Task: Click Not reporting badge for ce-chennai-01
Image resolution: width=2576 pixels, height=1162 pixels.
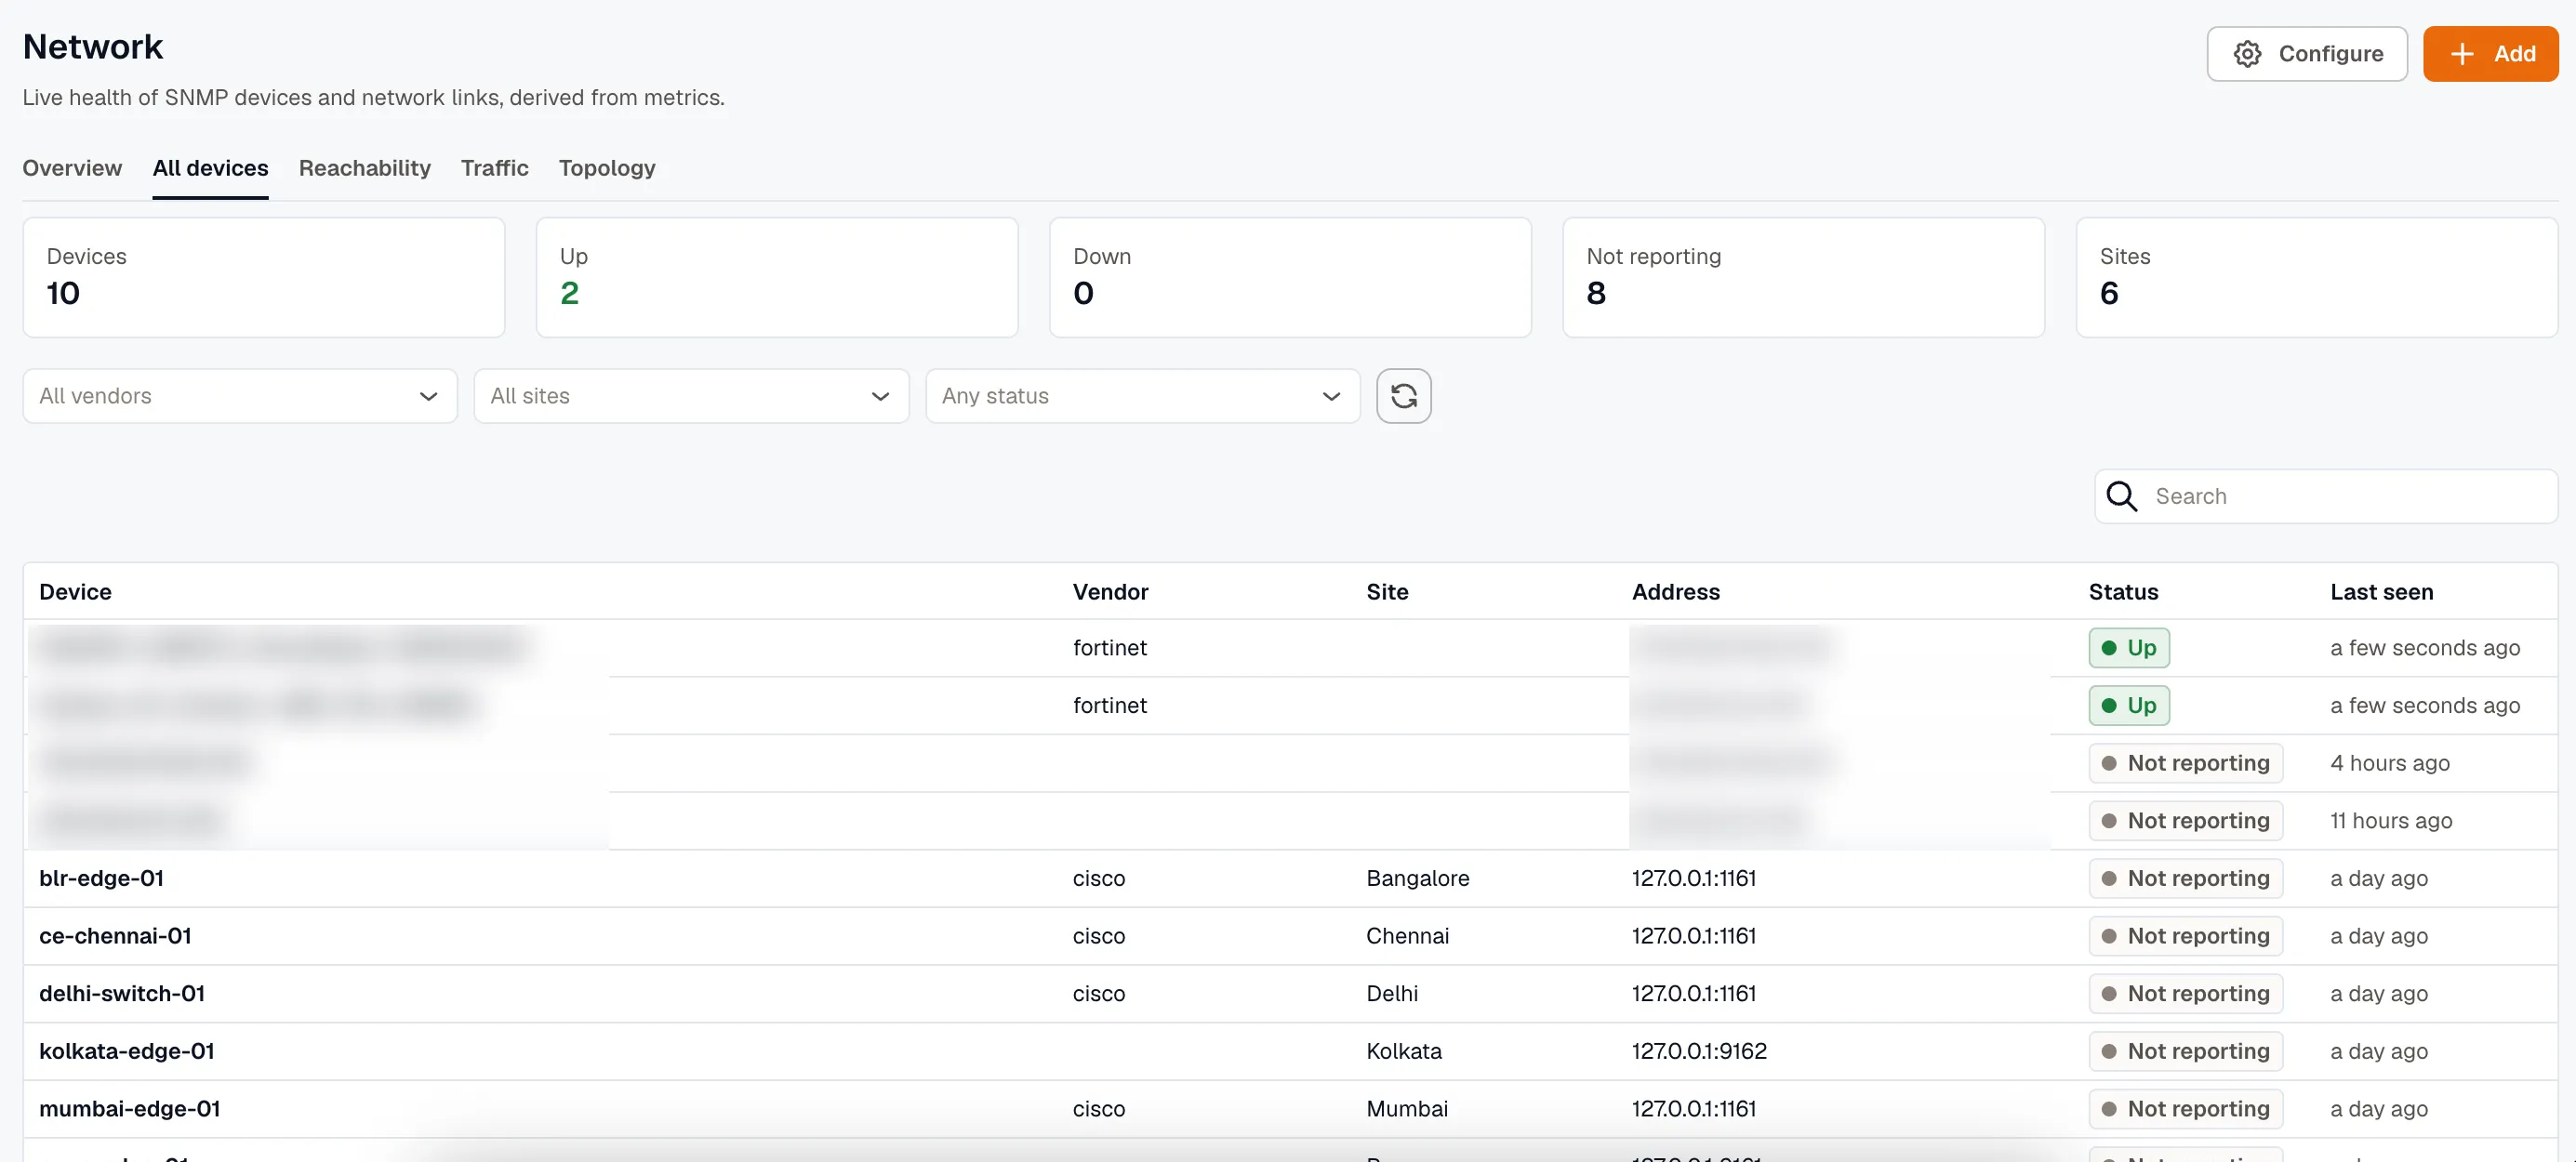Action: [x=2185, y=936]
